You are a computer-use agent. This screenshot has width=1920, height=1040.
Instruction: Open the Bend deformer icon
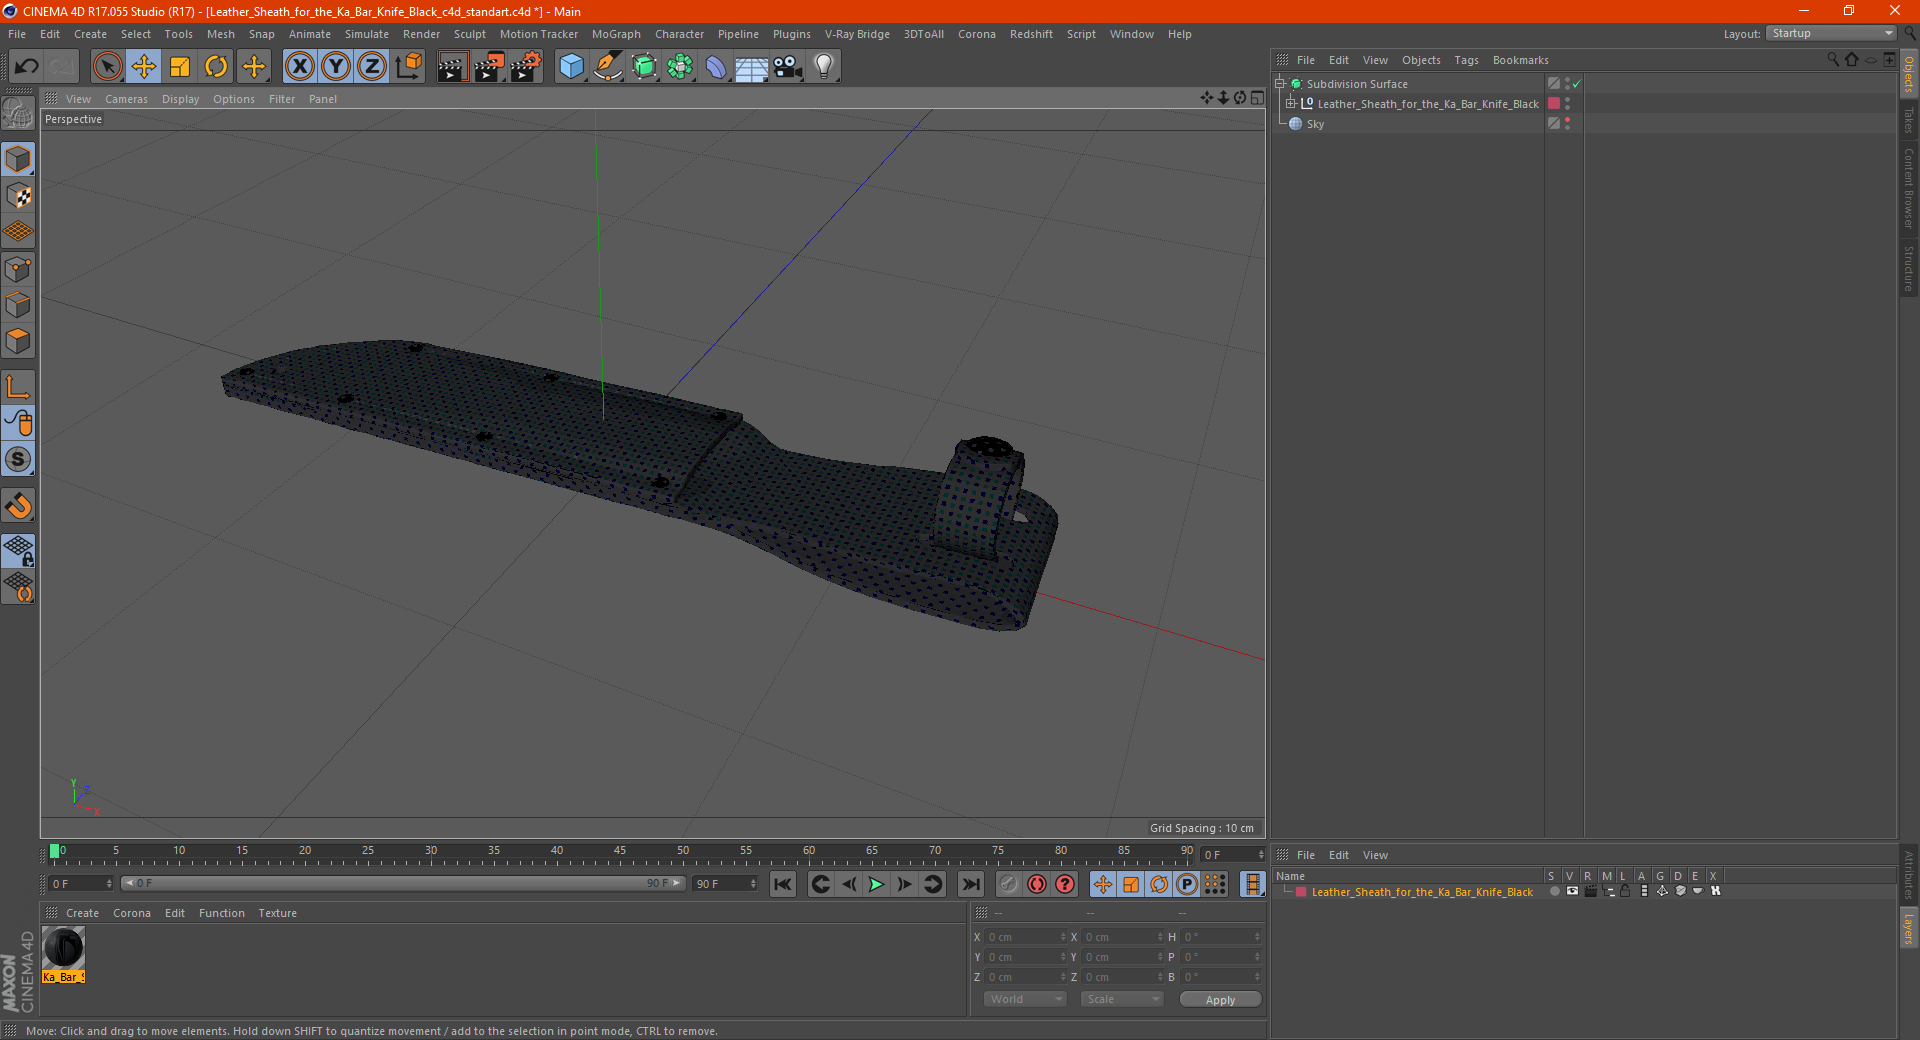(x=716, y=67)
